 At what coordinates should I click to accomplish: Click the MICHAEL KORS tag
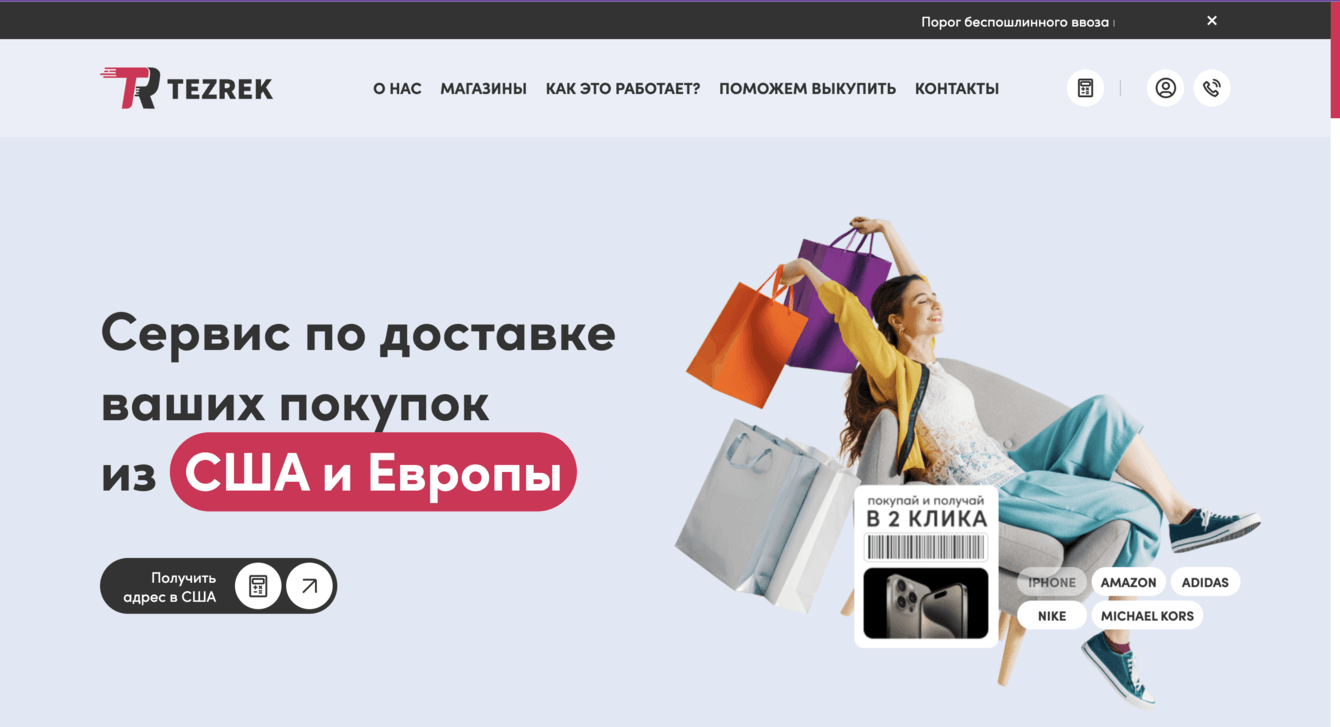[x=1147, y=616]
